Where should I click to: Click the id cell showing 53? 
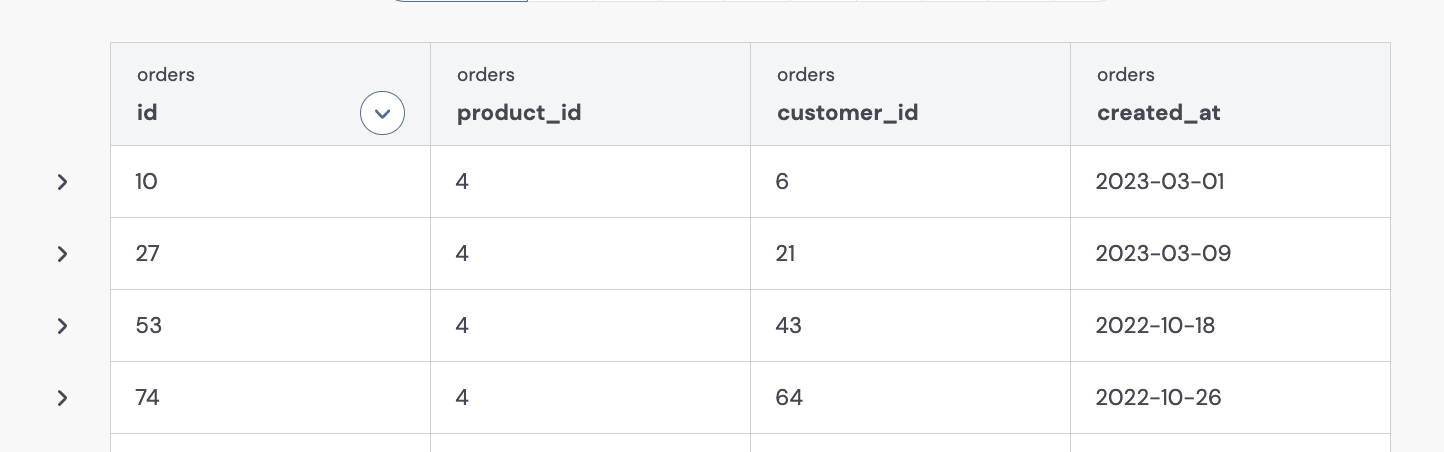(270, 326)
